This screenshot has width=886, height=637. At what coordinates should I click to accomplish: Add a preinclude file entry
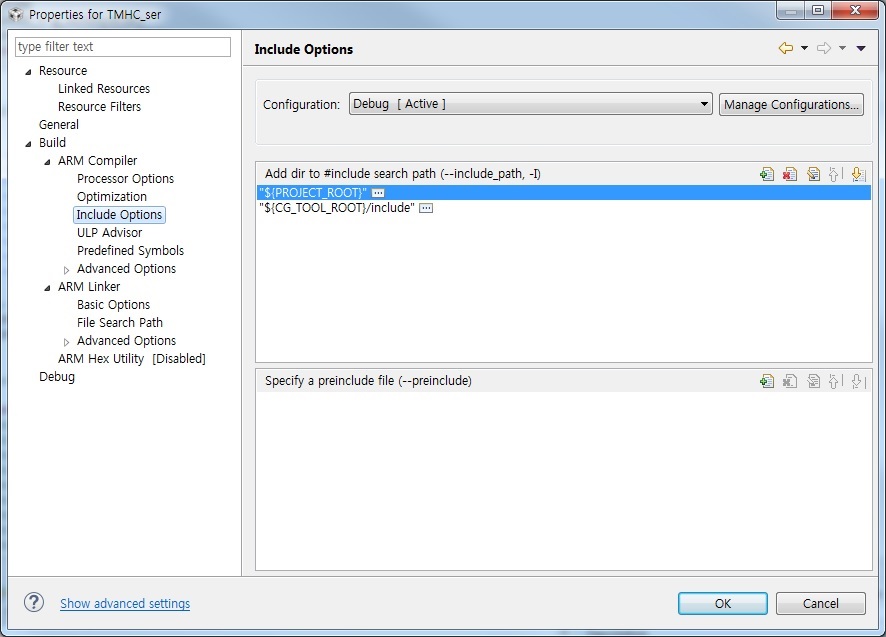pos(767,382)
